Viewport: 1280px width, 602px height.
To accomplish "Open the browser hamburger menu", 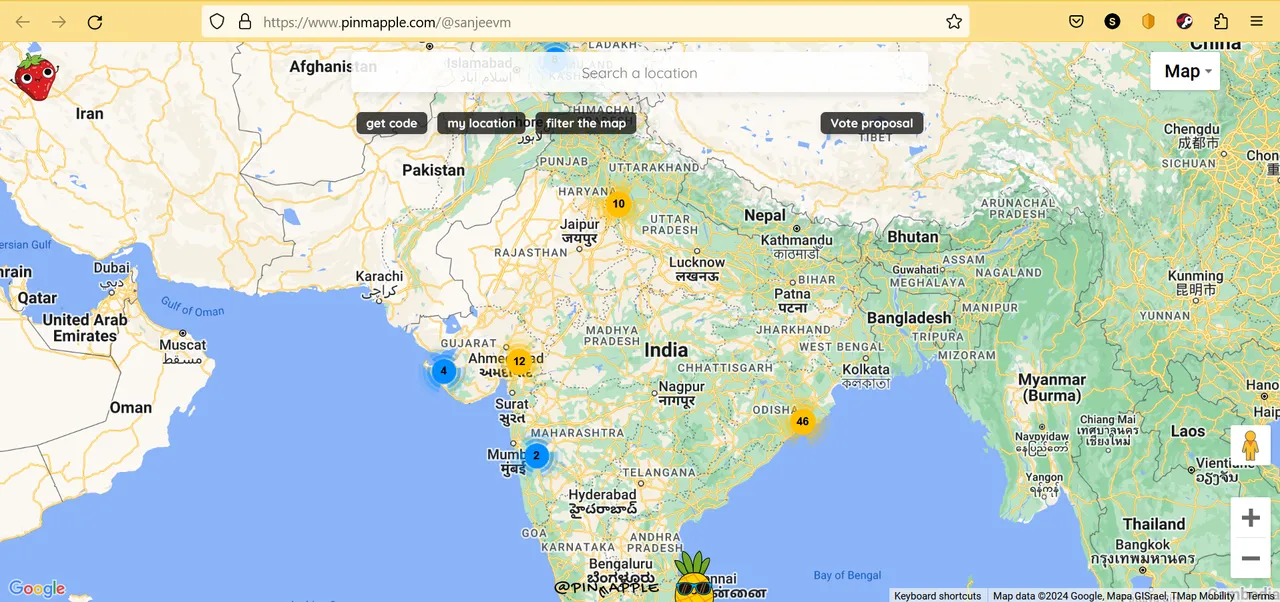I will (1257, 21).
